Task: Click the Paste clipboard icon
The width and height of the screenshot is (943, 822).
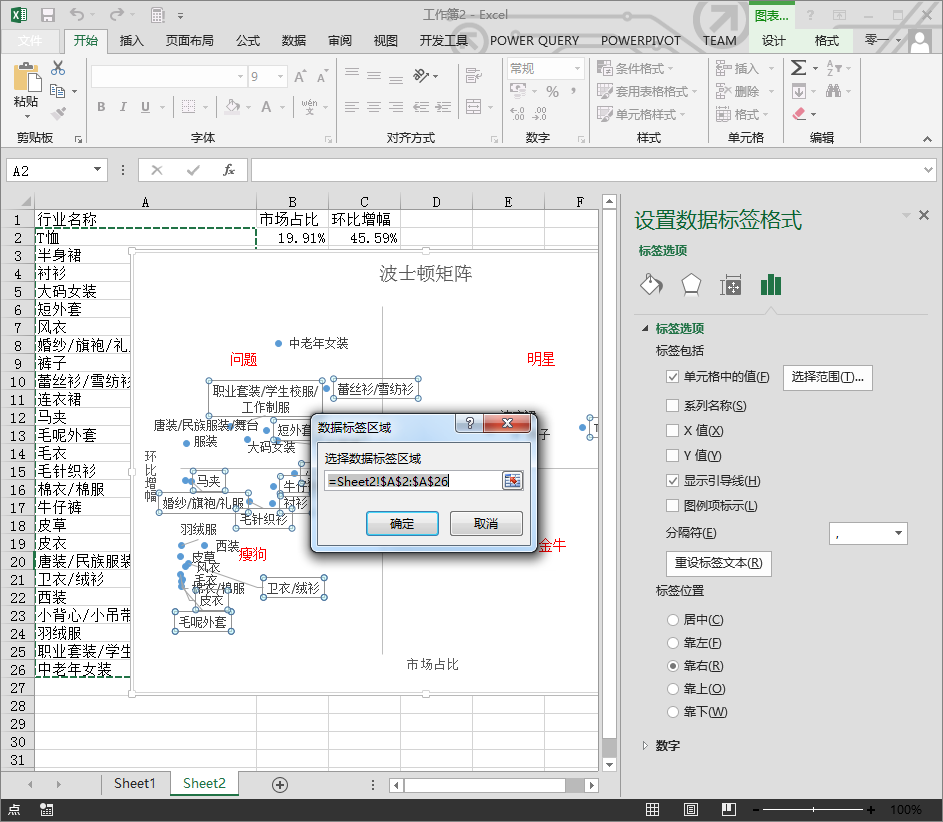Action: pos(26,78)
